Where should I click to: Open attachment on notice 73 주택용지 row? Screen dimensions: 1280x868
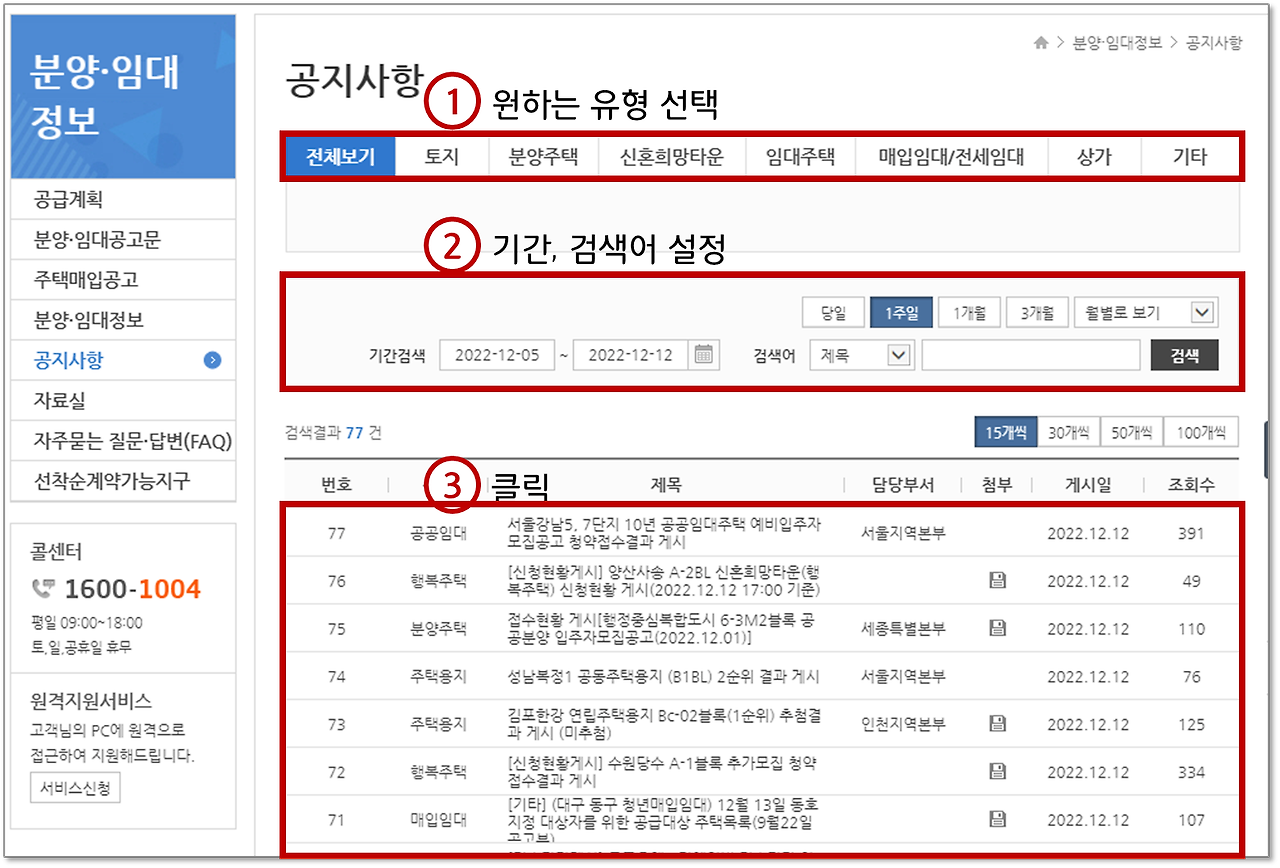(997, 723)
